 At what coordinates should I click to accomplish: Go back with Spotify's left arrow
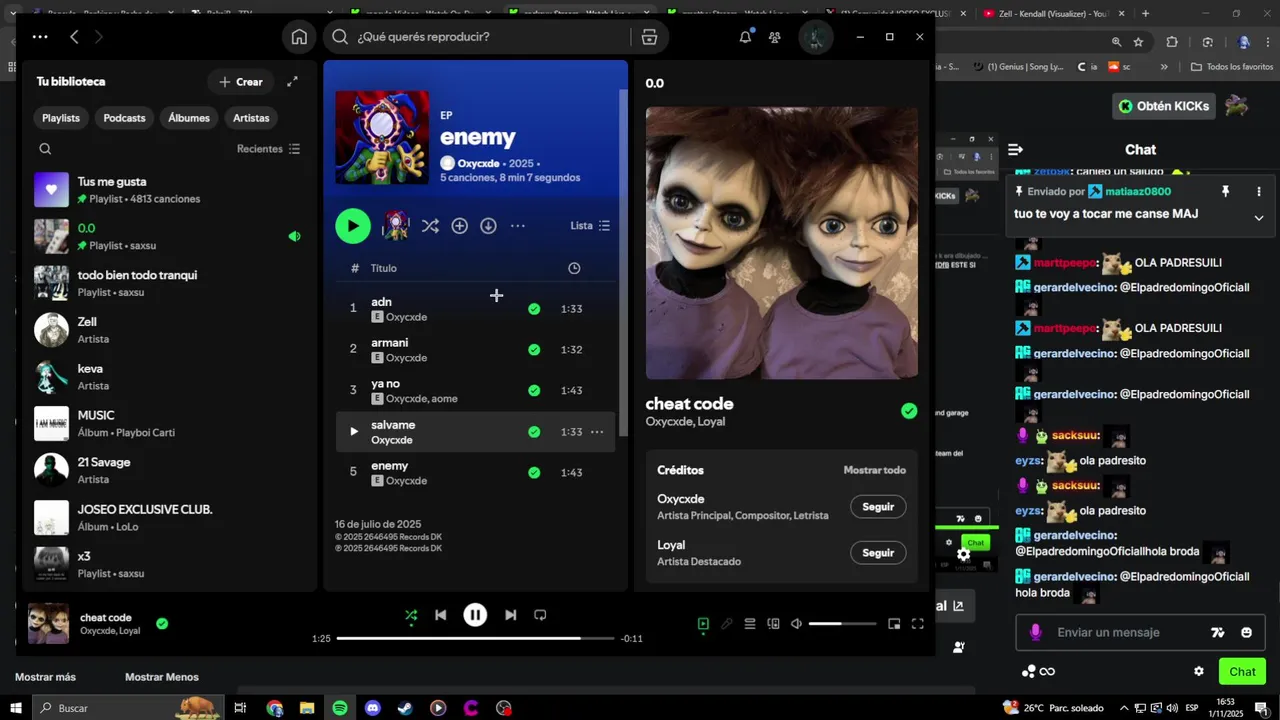click(74, 37)
